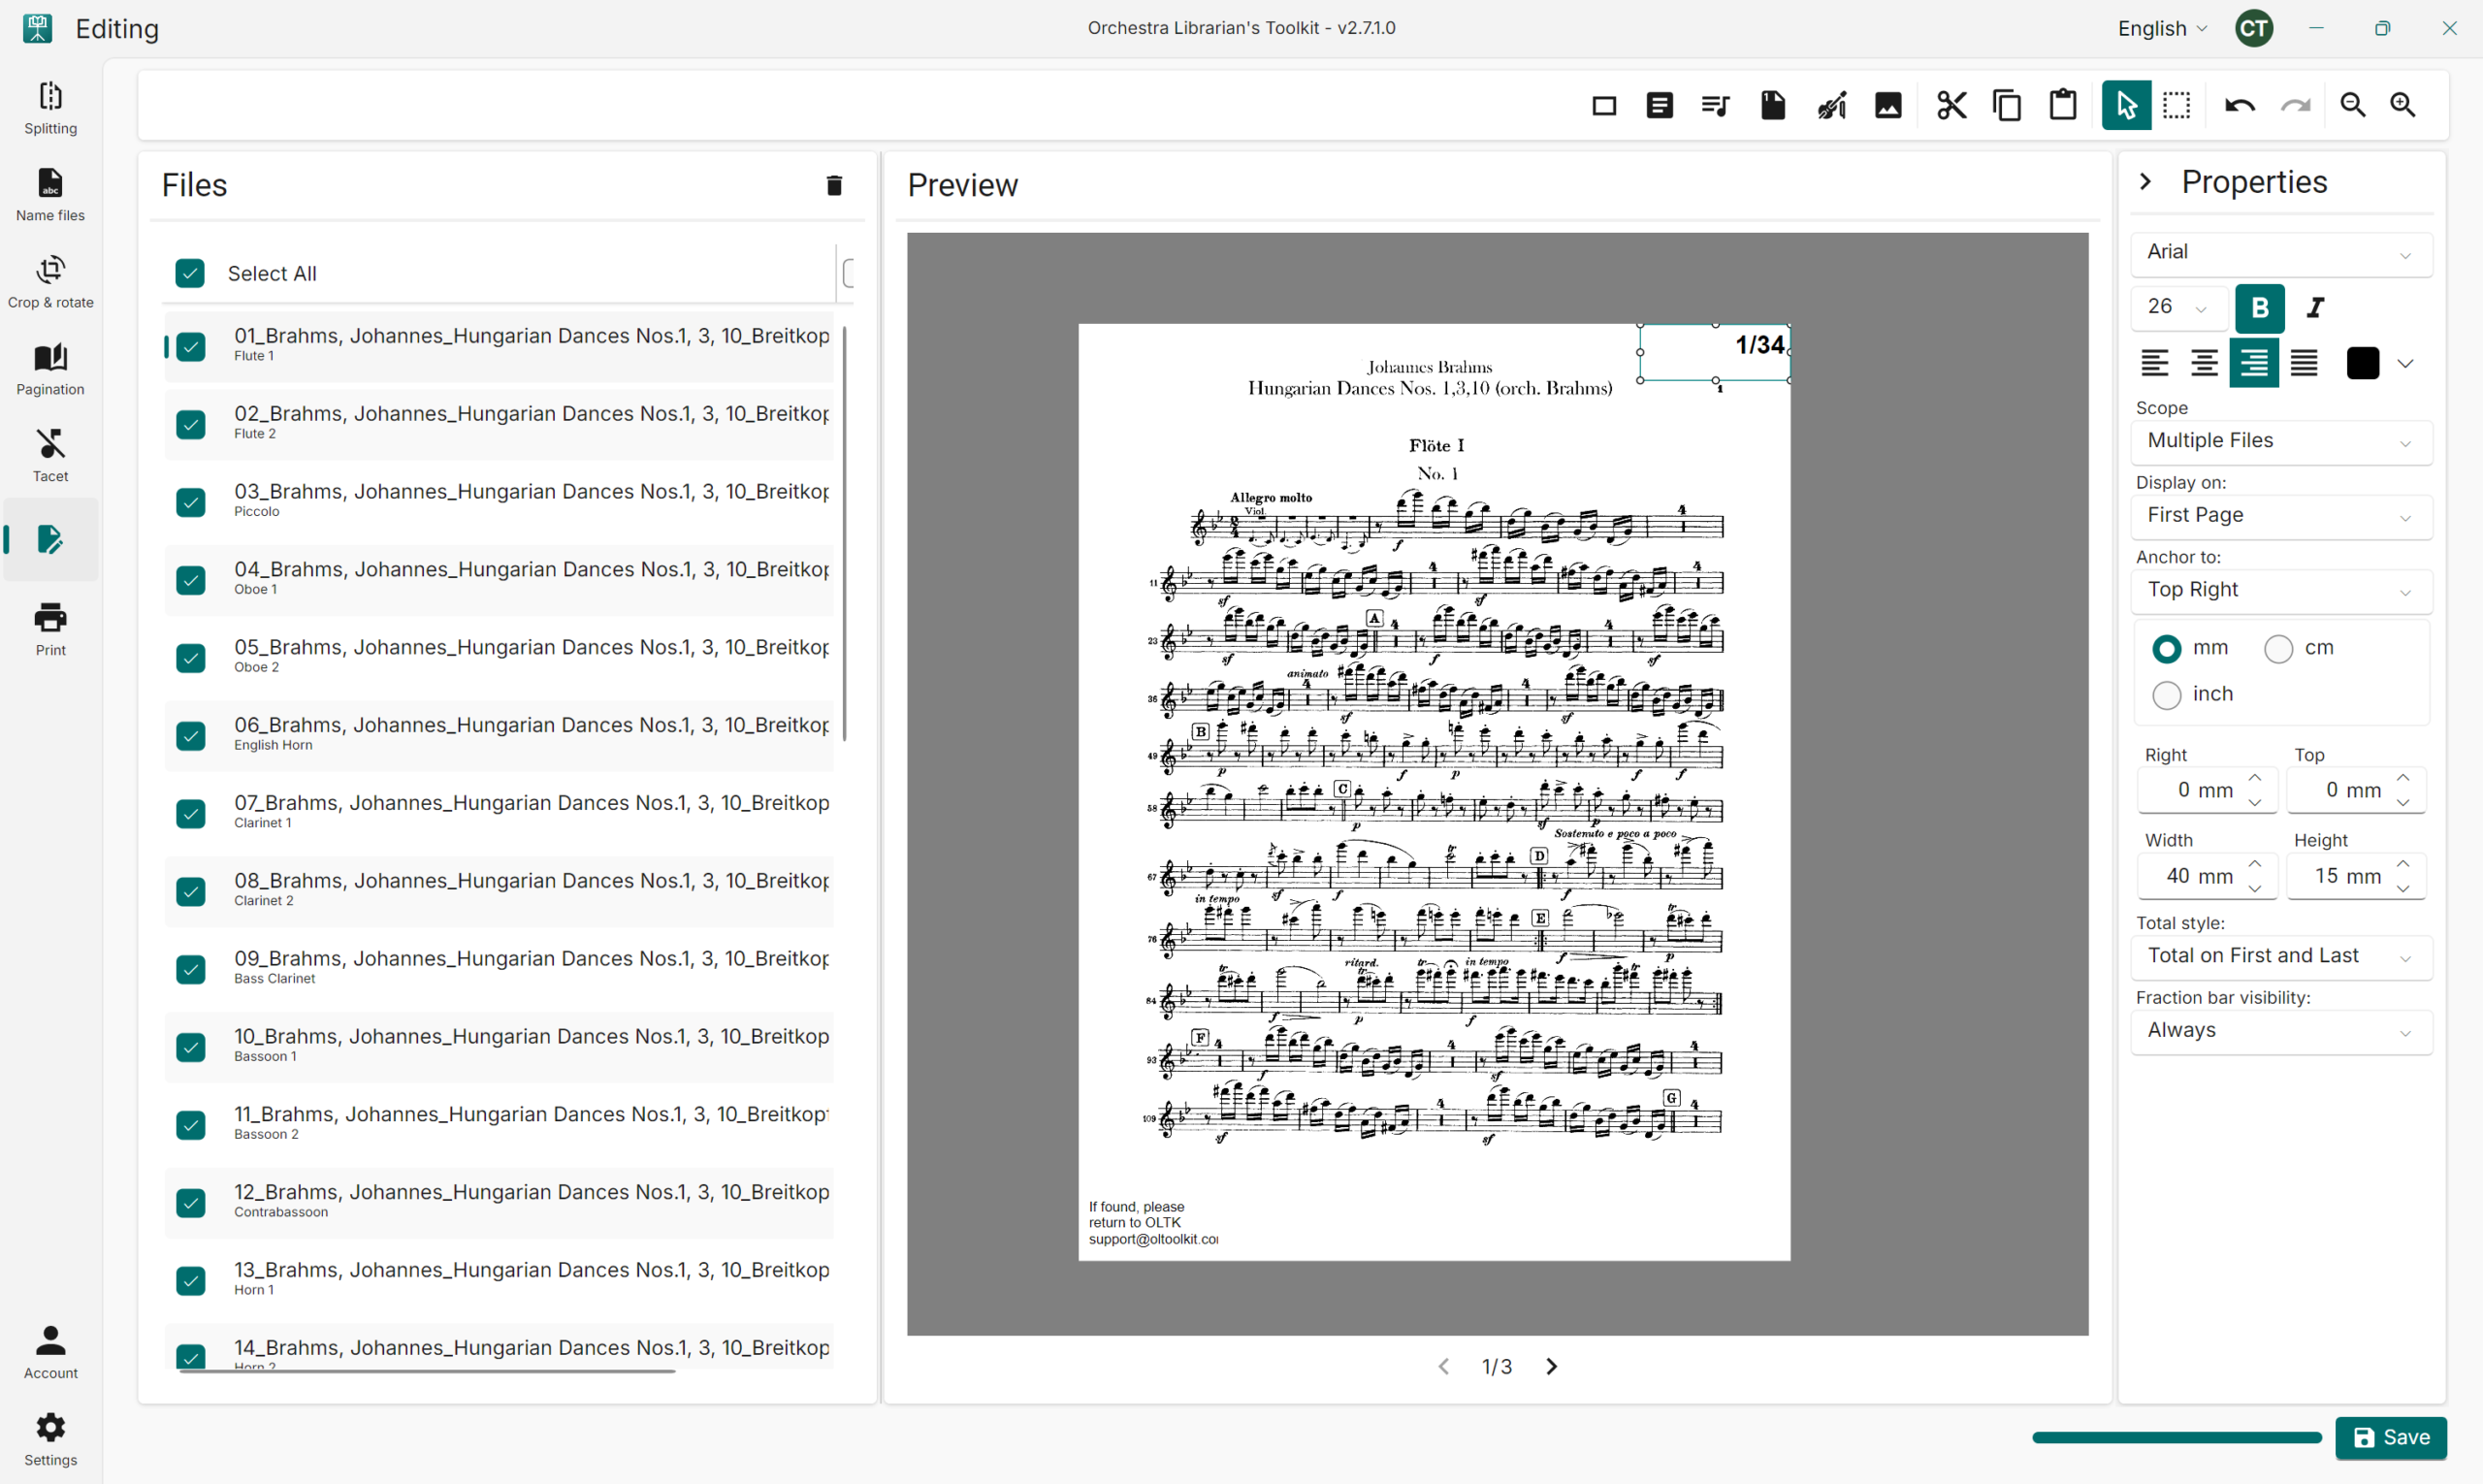Select the inch unit radio button
The image size is (2483, 1484).
[2167, 695]
